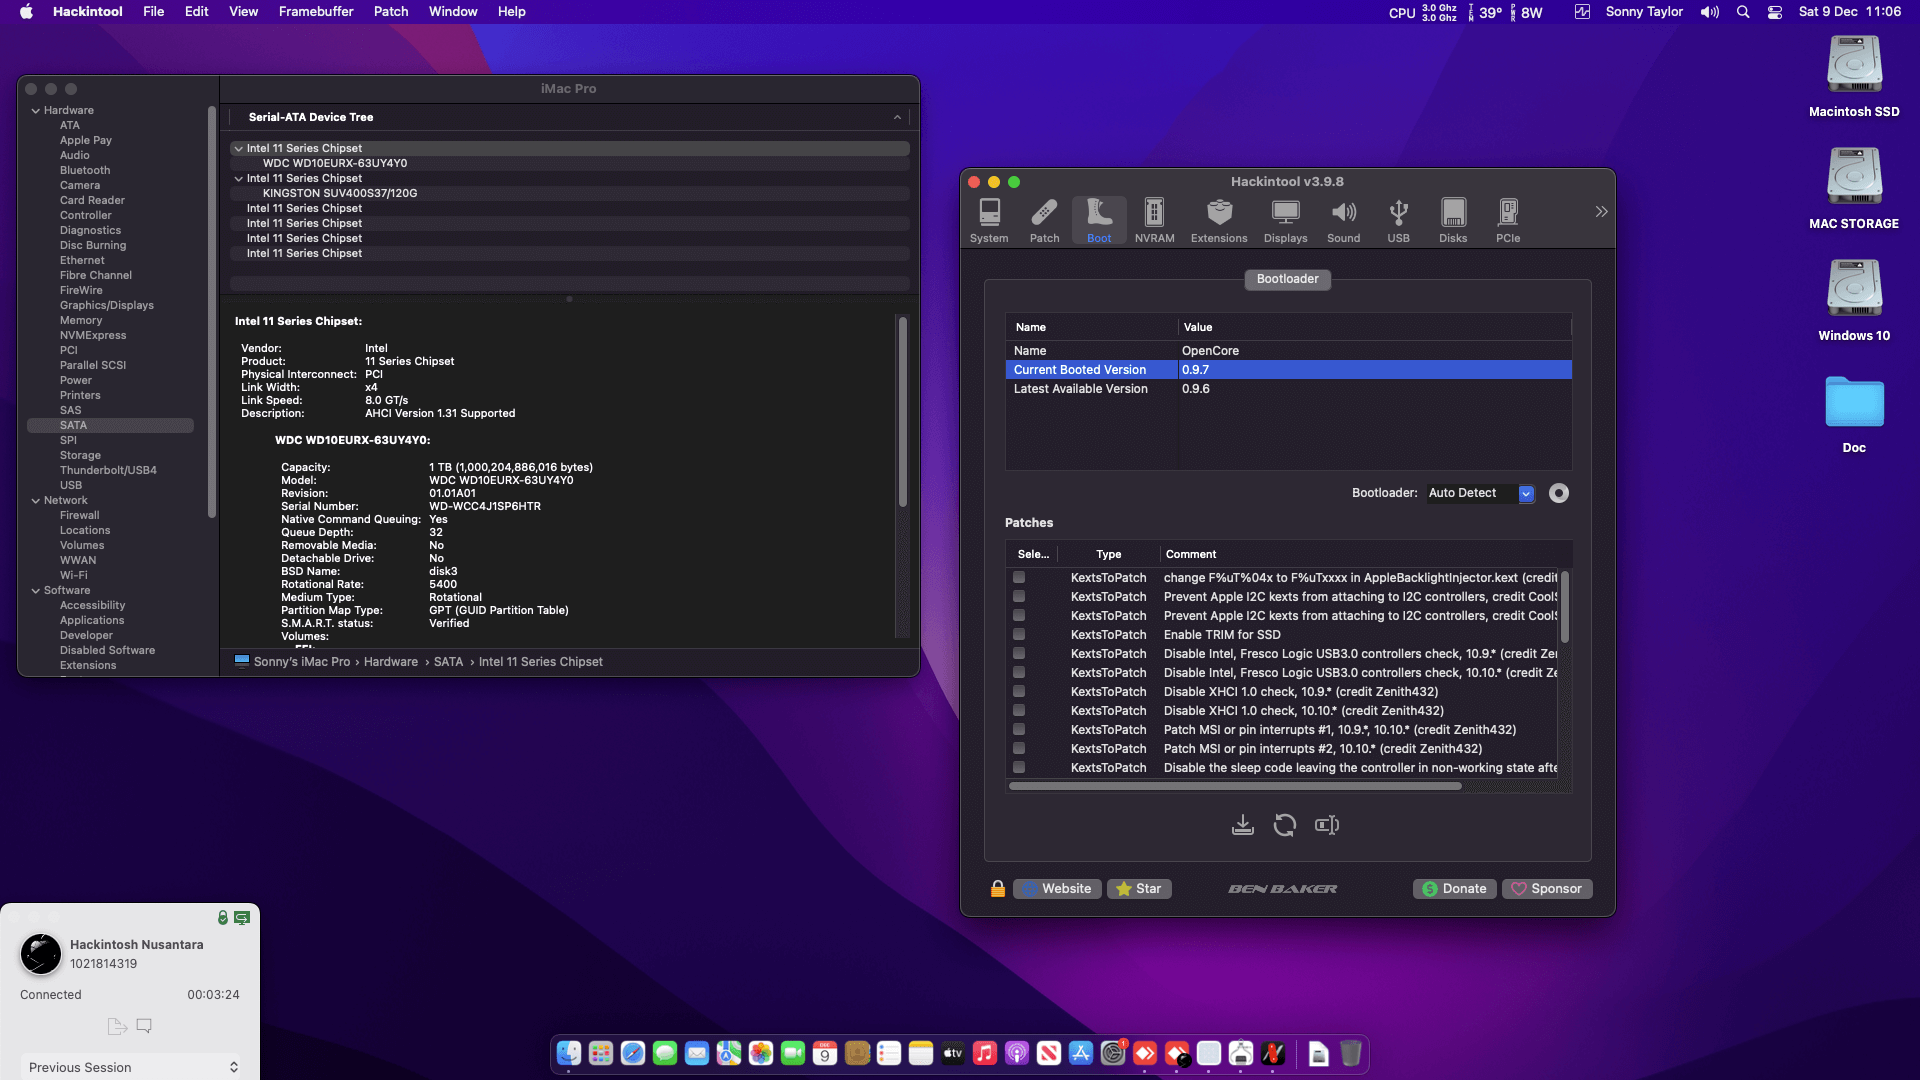The height and width of the screenshot is (1080, 1920).
Task: Switch to the PCIe section
Action: click(1507, 220)
